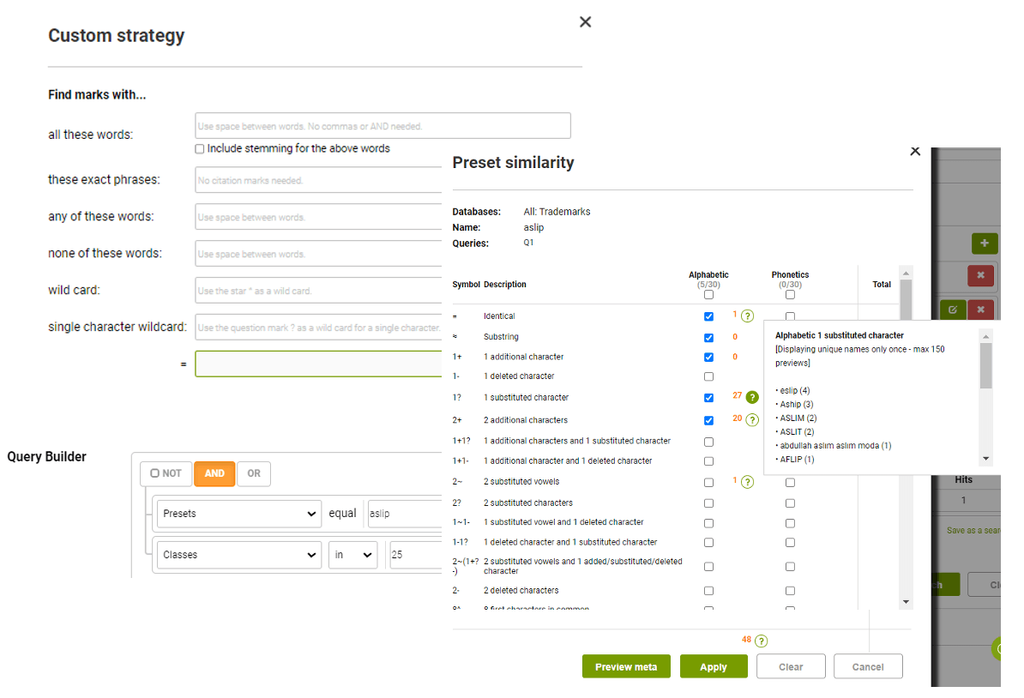The height and width of the screenshot is (698, 1024).
Task: Click the red X icon beside the edit icon
Action: point(981,310)
